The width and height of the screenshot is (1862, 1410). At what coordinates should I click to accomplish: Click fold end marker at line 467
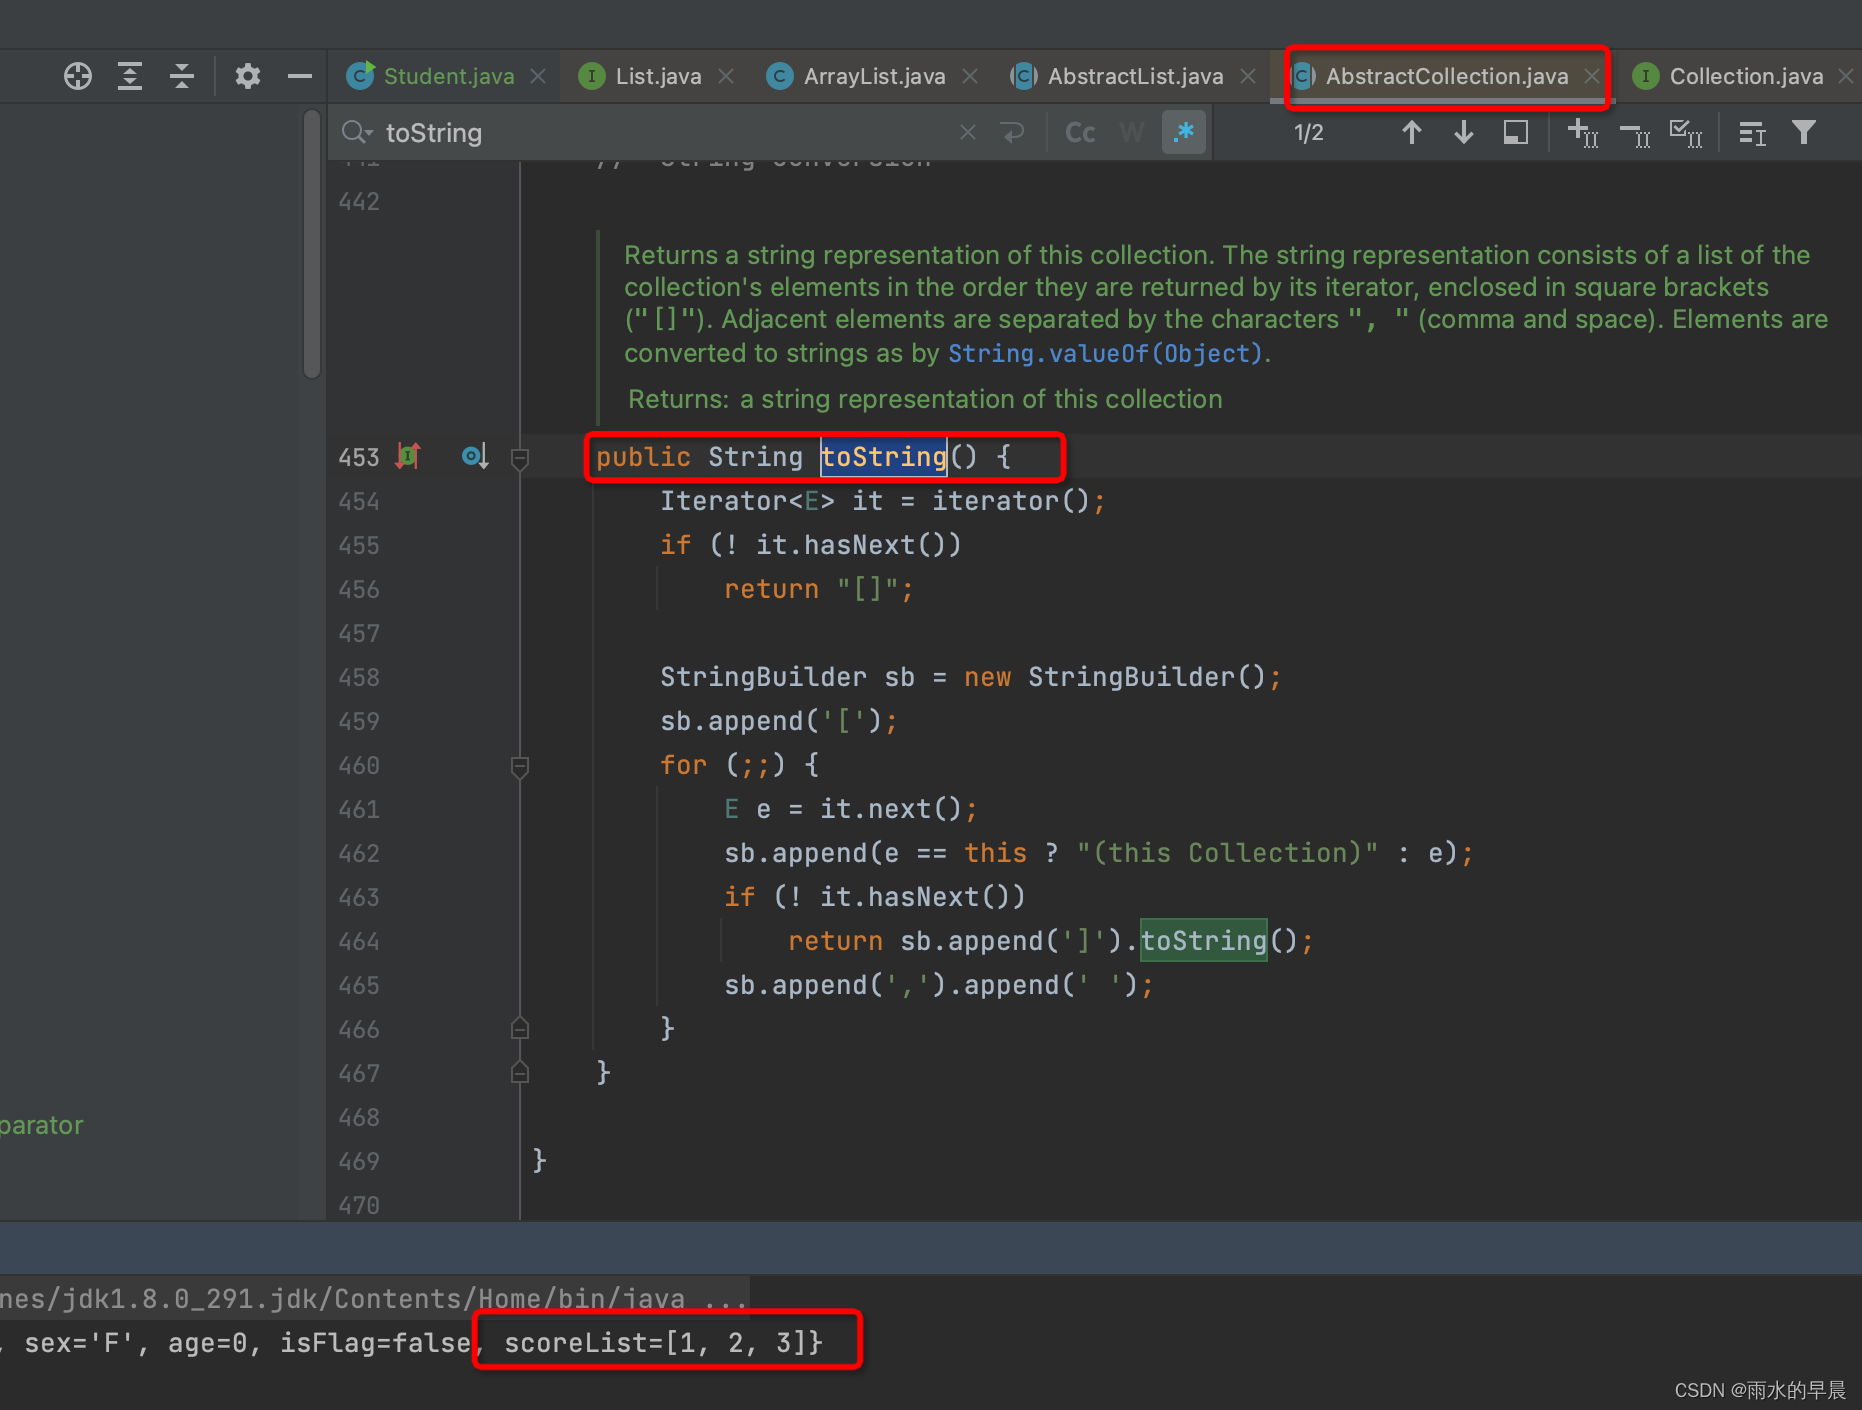[520, 1072]
